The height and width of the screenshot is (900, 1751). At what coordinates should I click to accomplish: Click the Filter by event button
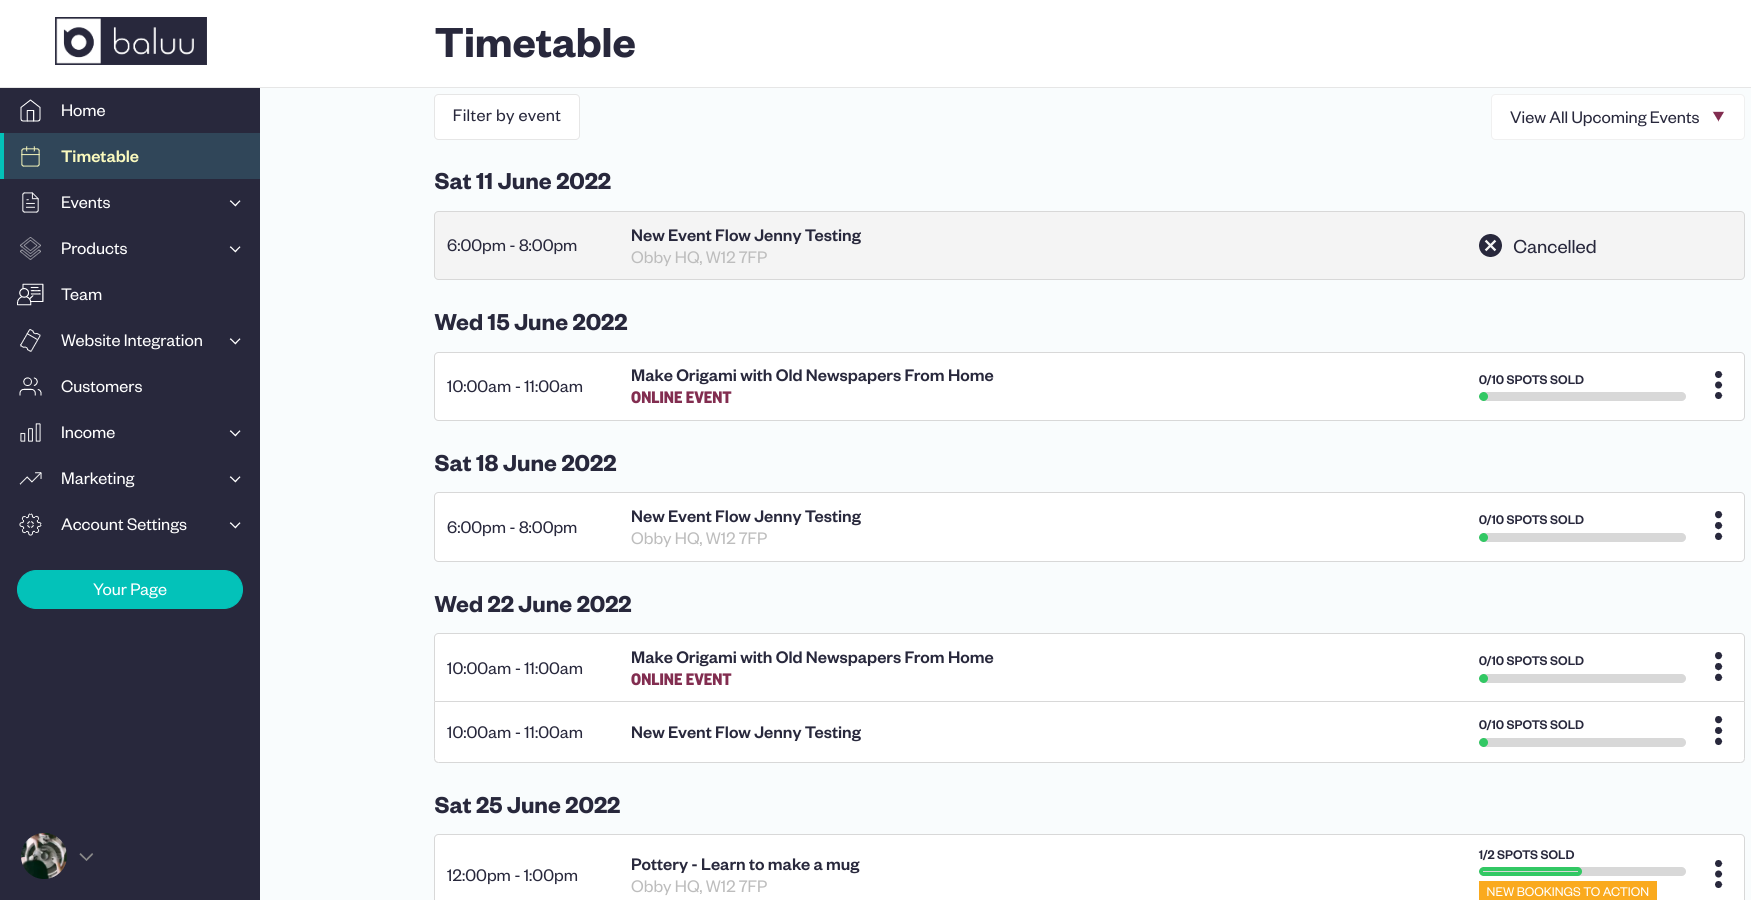506,116
